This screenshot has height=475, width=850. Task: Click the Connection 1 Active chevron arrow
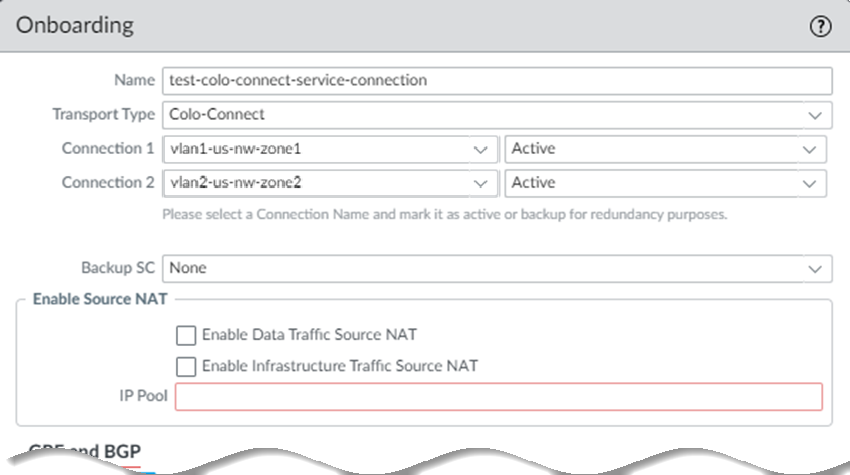point(809,149)
